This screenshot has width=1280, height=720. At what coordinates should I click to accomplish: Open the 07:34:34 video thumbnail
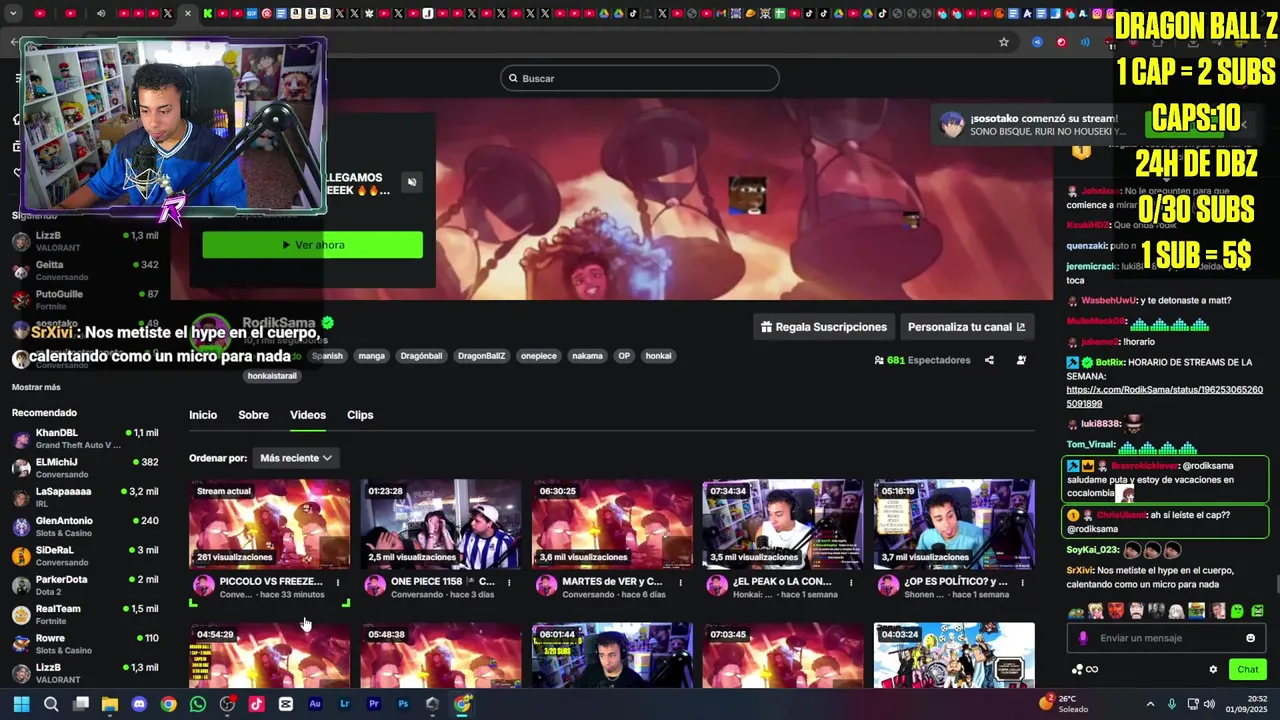click(x=783, y=524)
